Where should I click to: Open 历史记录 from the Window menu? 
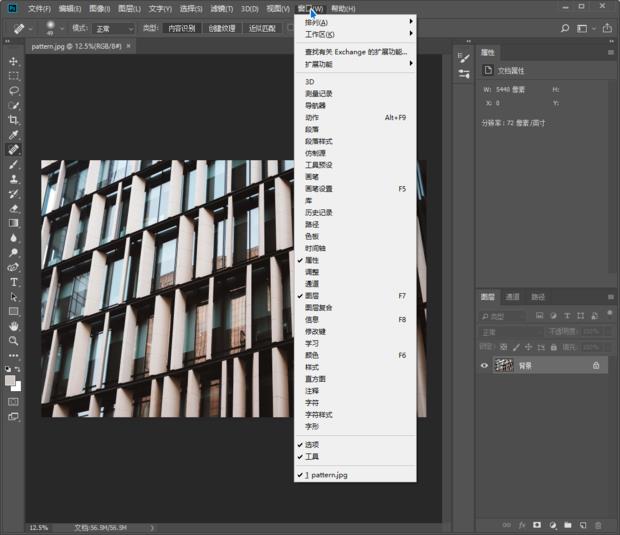coord(319,212)
